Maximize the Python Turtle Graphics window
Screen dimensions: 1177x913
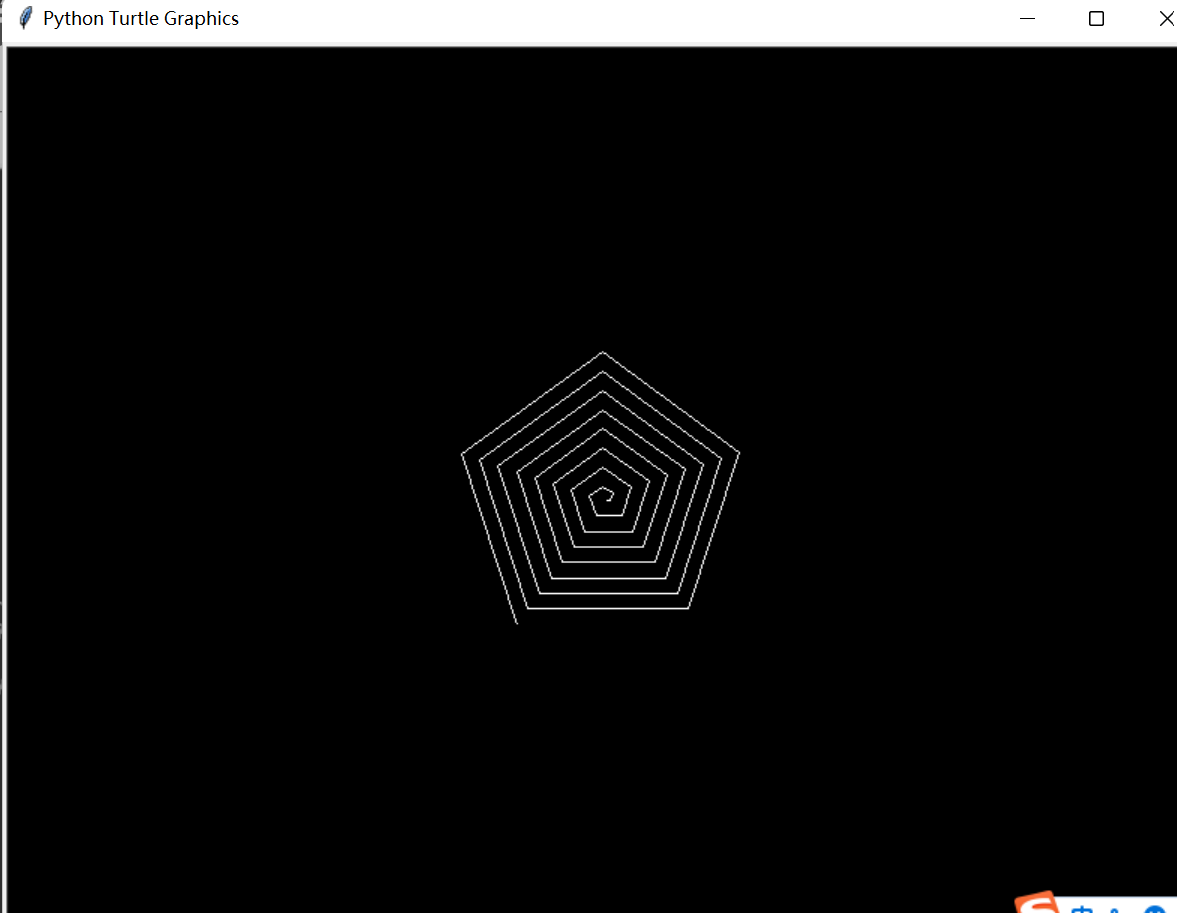pos(1096,19)
